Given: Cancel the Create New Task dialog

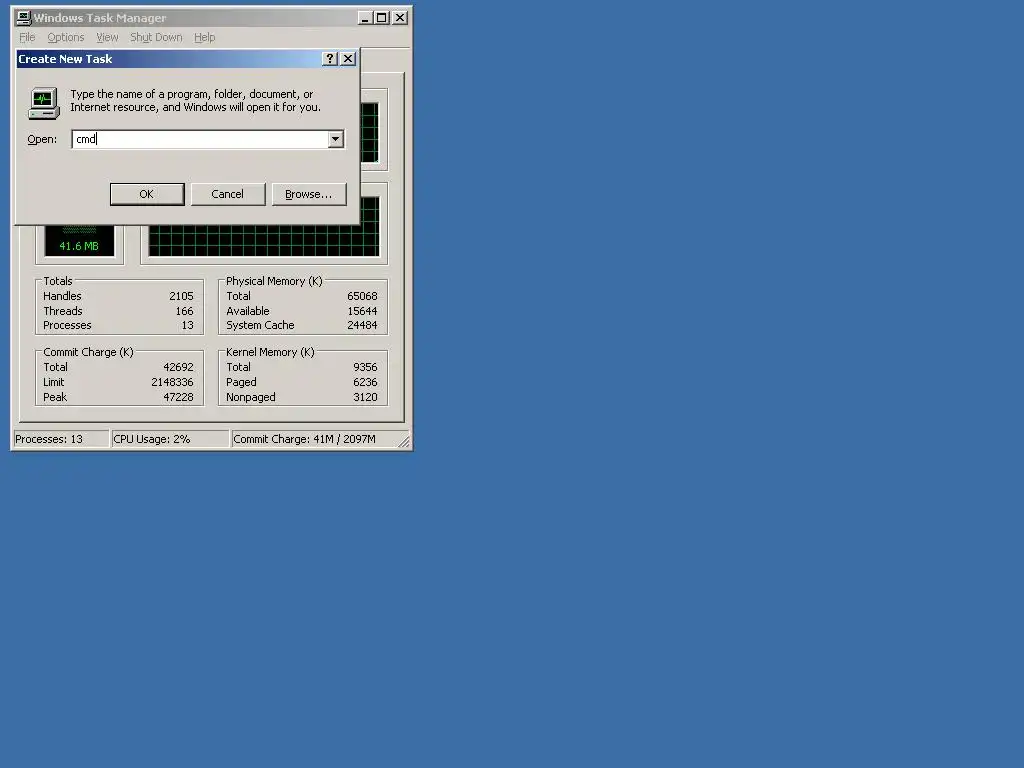Looking at the screenshot, I should [228, 194].
